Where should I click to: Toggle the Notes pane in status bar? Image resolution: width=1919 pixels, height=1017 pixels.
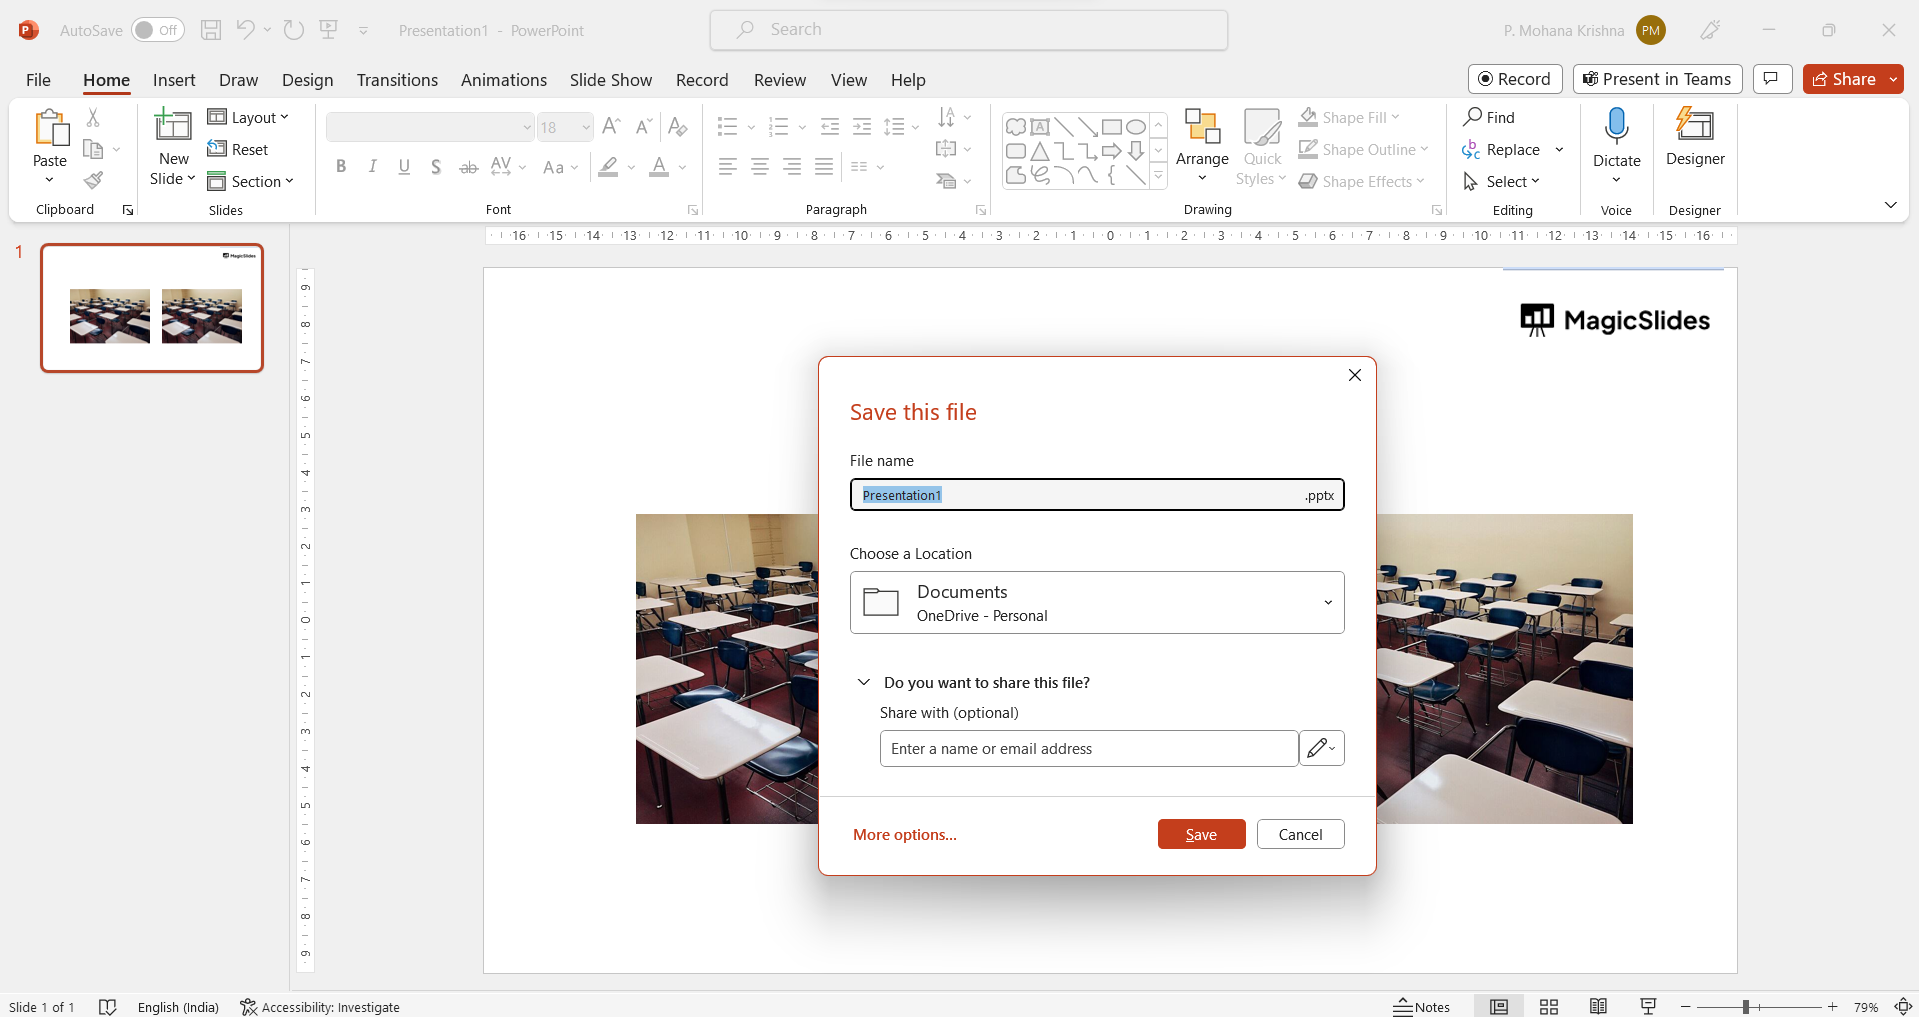click(x=1421, y=1007)
